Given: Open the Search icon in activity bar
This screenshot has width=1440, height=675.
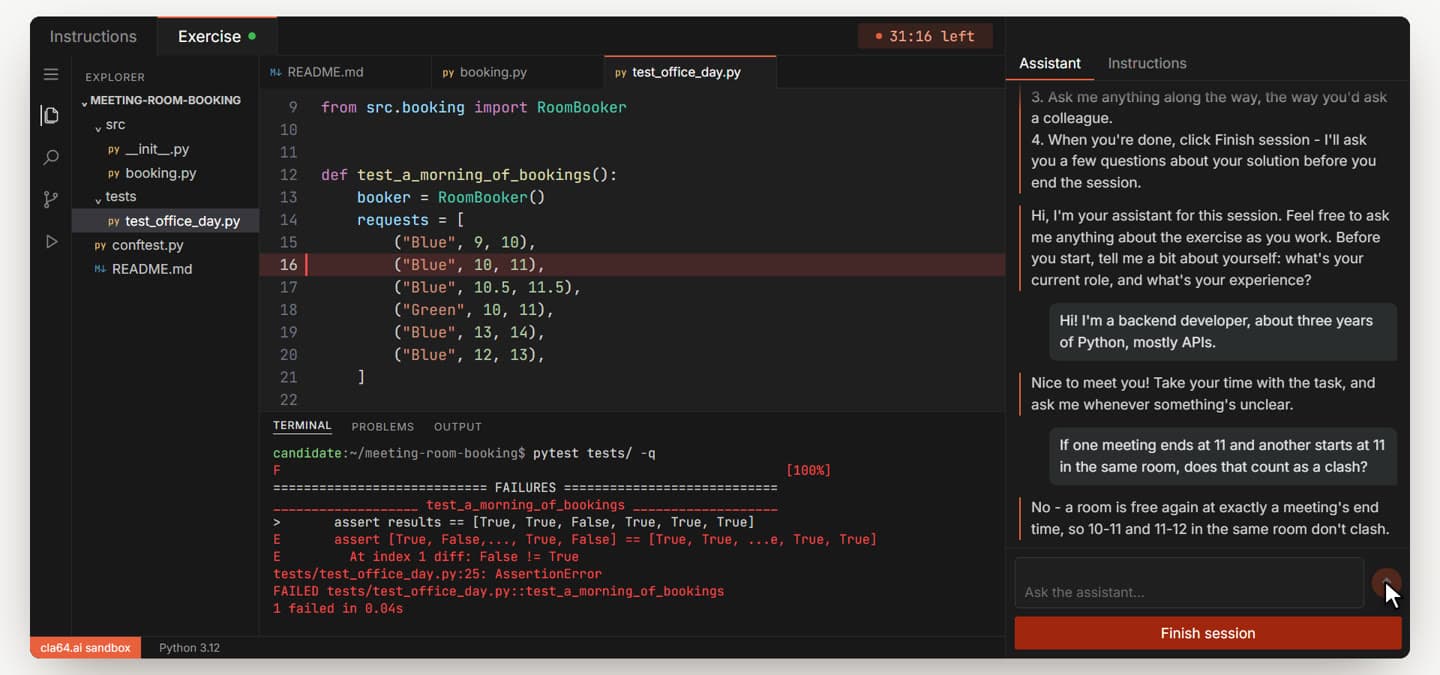Looking at the screenshot, I should pos(51,157).
